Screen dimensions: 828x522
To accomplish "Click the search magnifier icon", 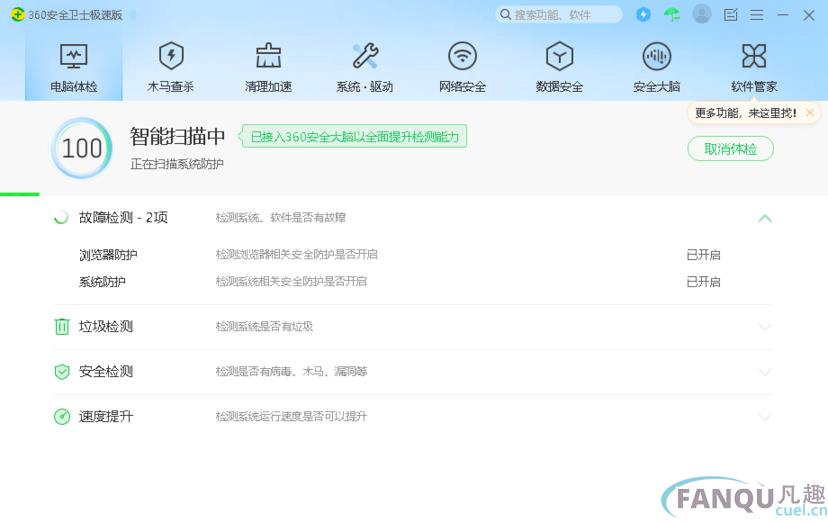I will tap(505, 15).
